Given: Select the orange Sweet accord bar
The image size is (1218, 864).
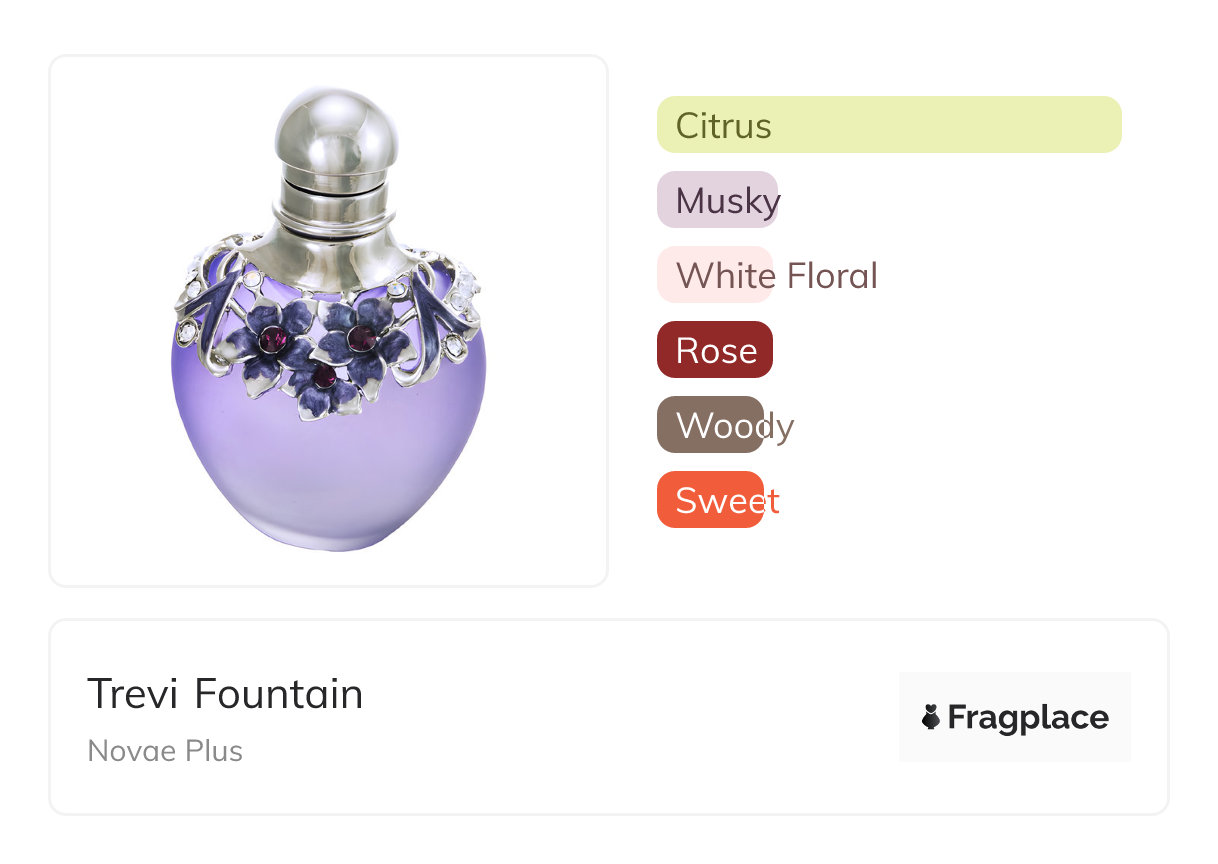Looking at the screenshot, I should (x=710, y=500).
